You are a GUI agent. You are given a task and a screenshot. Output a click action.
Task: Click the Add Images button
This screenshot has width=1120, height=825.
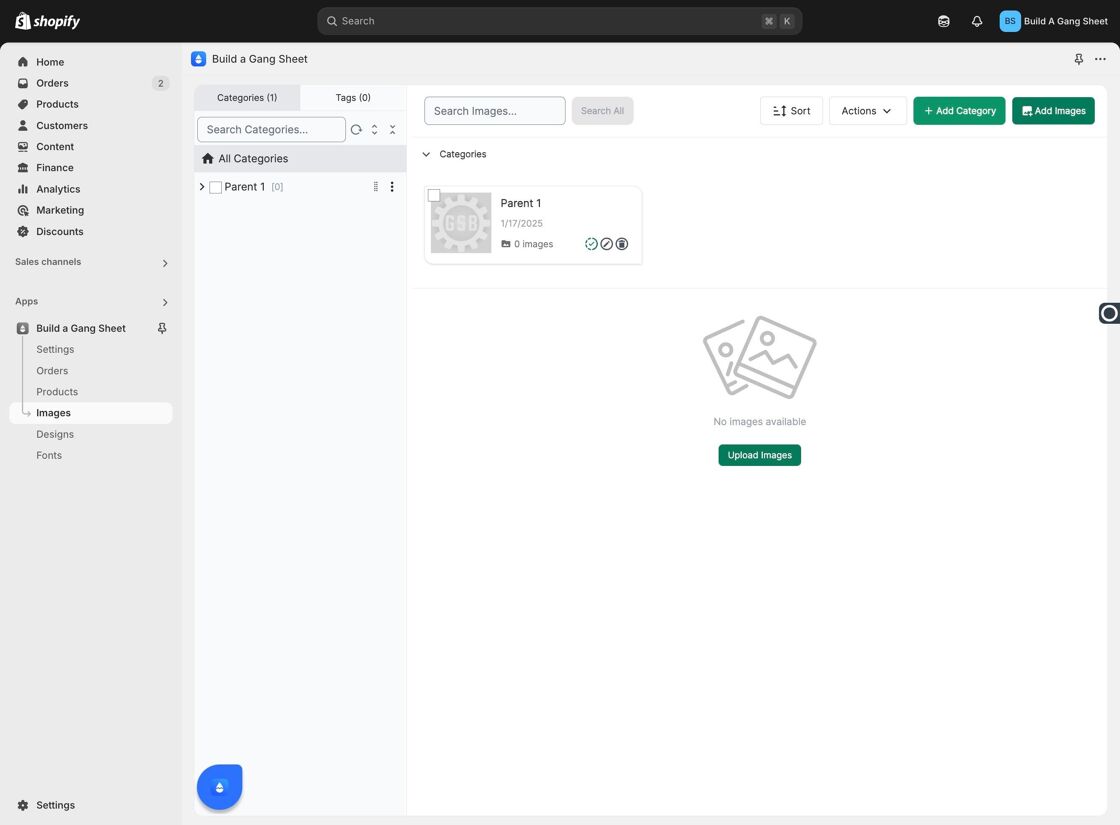point(1053,111)
